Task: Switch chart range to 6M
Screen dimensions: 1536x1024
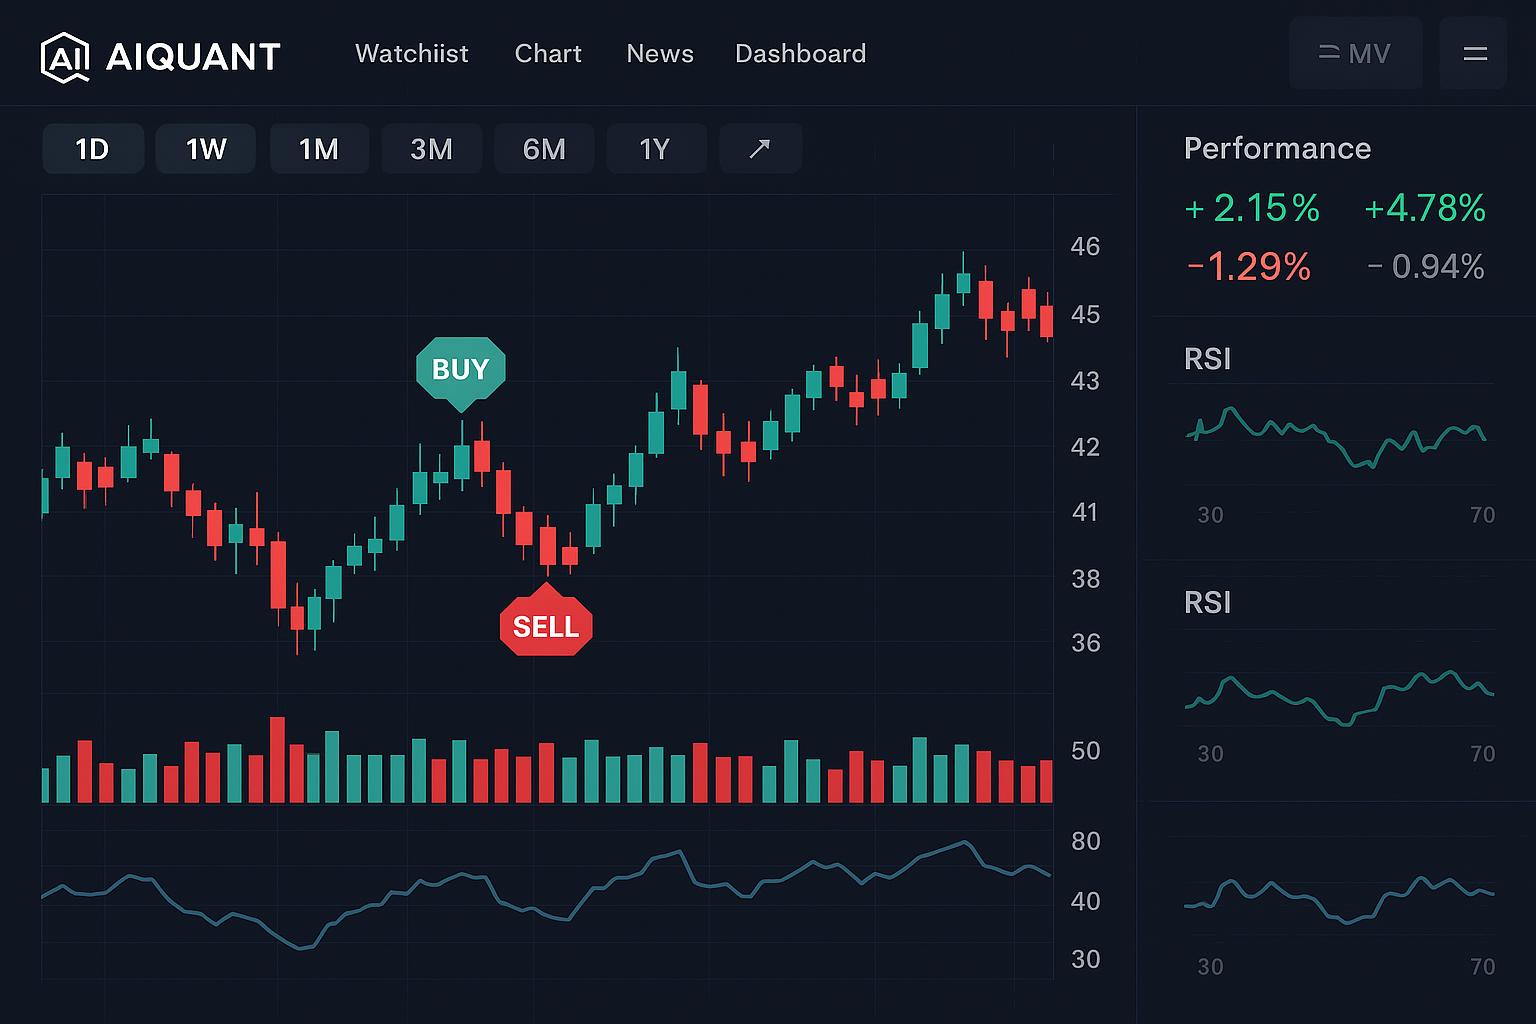Action: coord(544,149)
